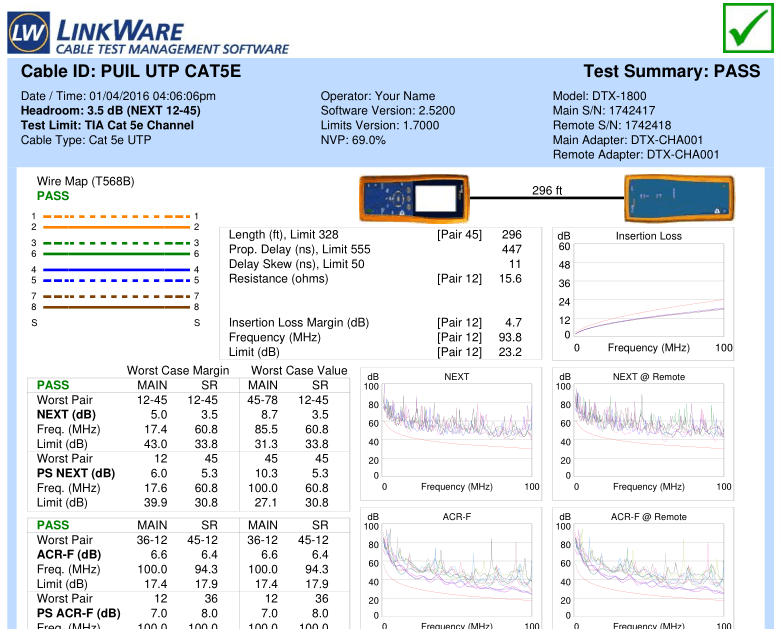Image resolution: width=781 pixels, height=629 pixels.
Task: Click the green PASS checkmark icon
Action: (x=748, y=28)
